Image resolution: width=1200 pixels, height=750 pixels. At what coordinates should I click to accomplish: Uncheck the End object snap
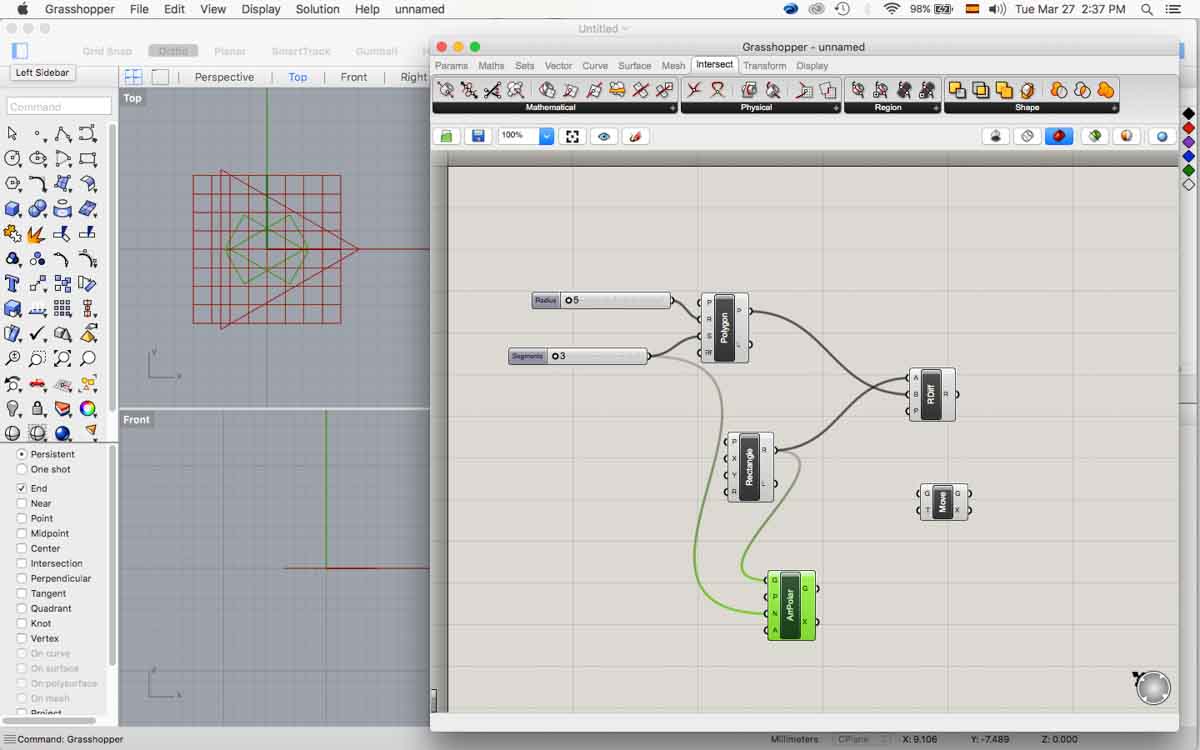coord(22,488)
